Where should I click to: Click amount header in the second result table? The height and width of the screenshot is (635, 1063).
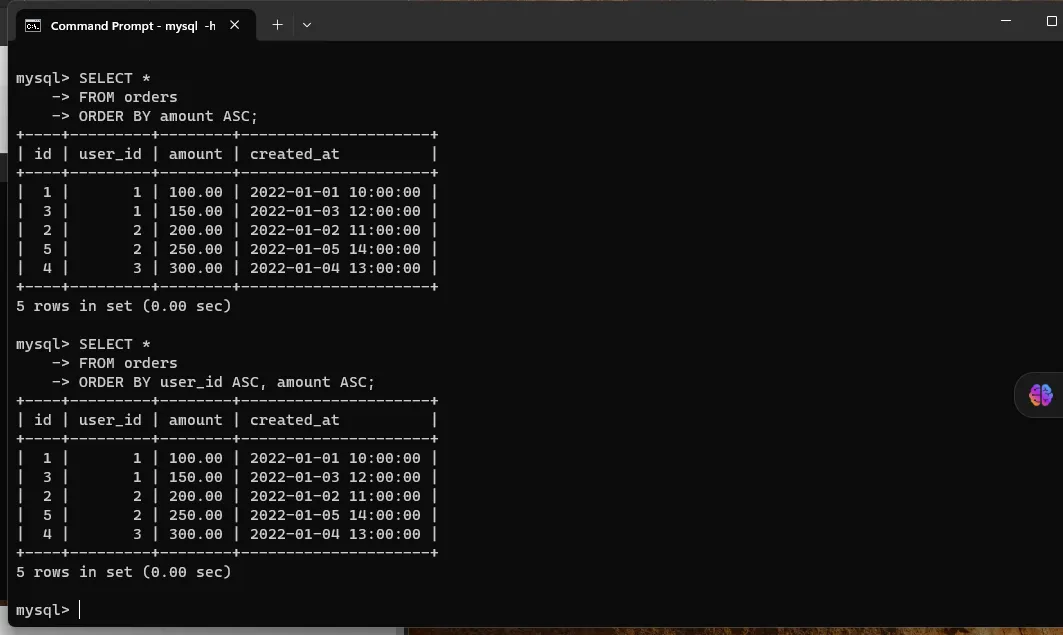(195, 420)
